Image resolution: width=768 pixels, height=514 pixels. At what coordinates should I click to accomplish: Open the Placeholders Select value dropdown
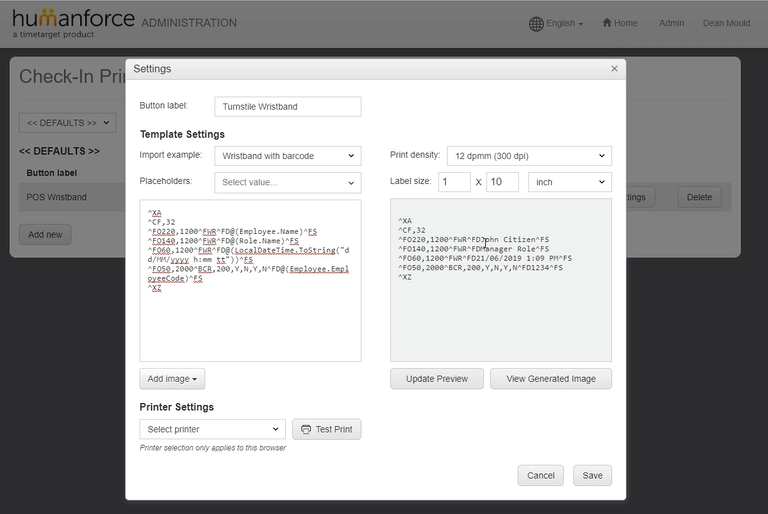tap(288, 182)
